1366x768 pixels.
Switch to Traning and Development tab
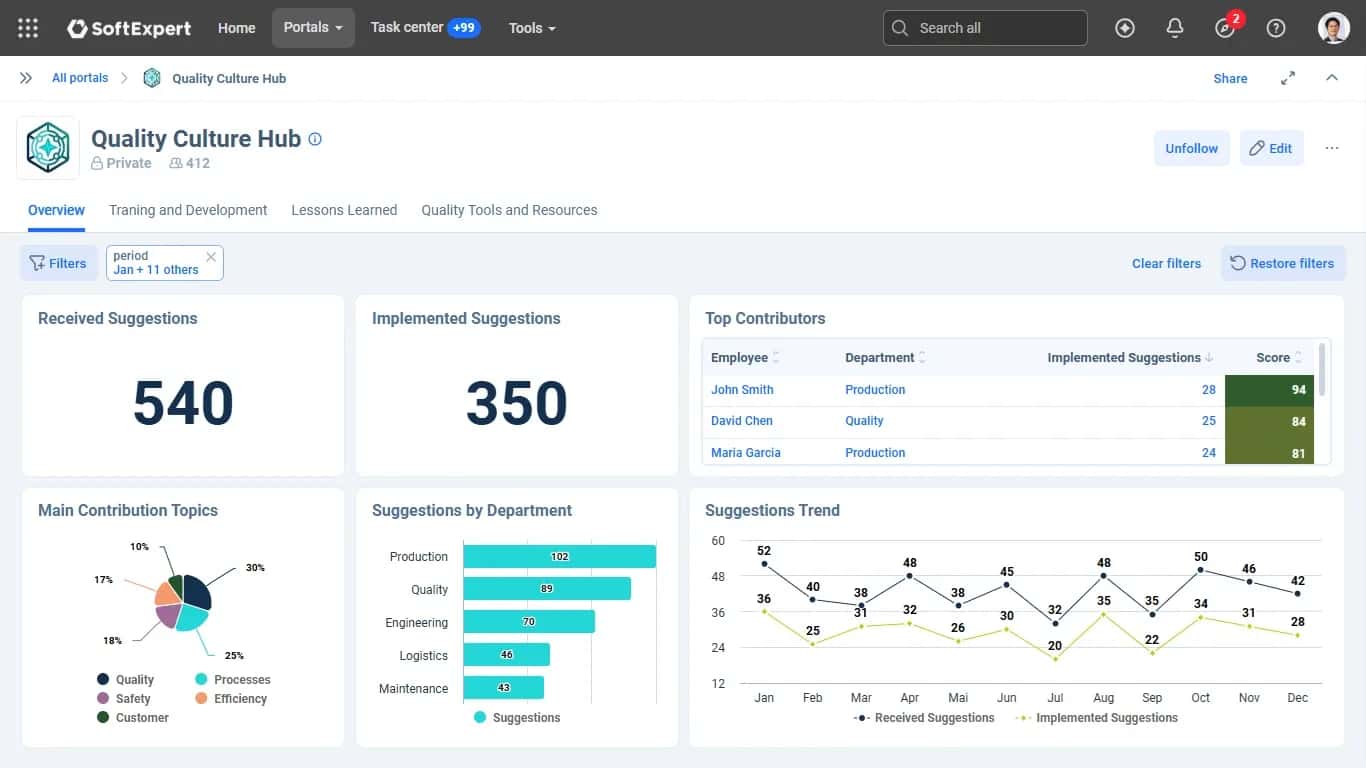coord(188,210)
